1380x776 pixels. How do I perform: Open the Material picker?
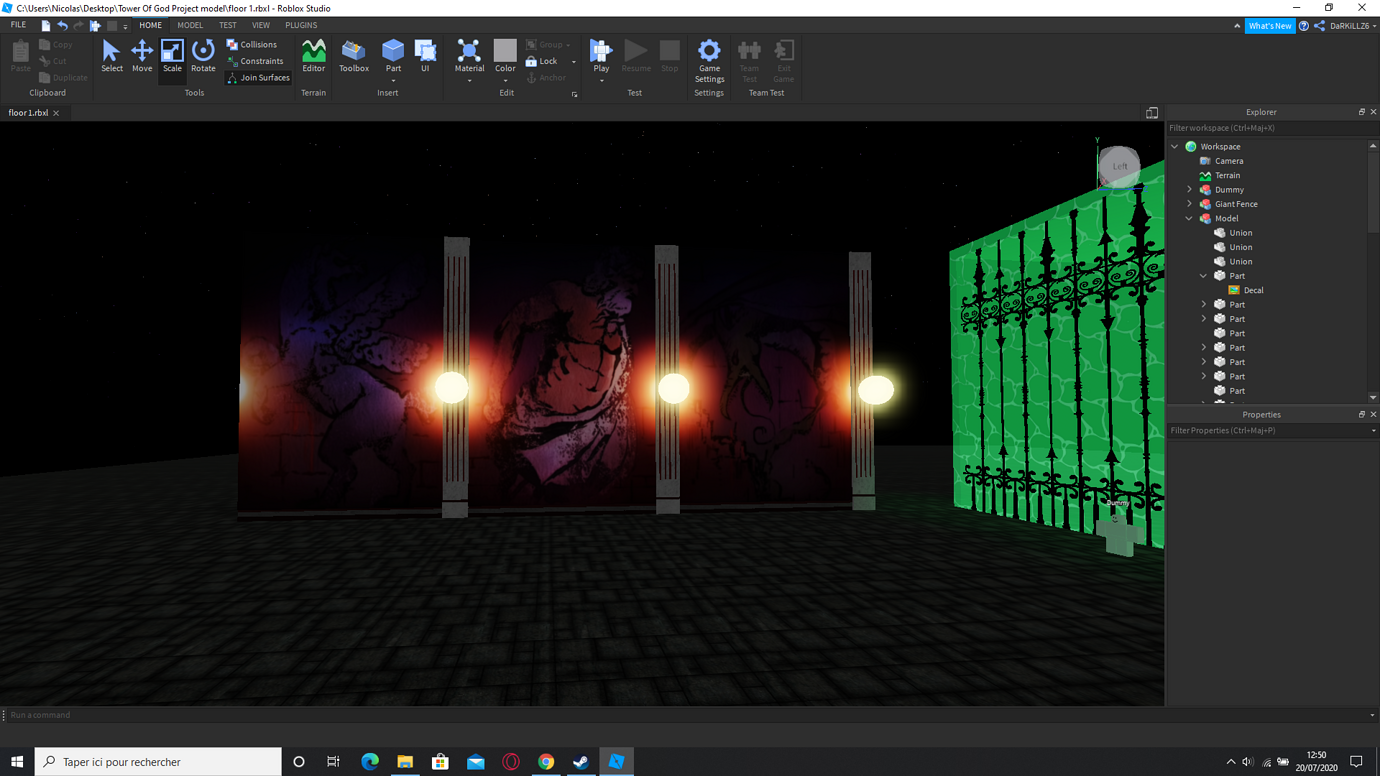click(x=469, y=56)
